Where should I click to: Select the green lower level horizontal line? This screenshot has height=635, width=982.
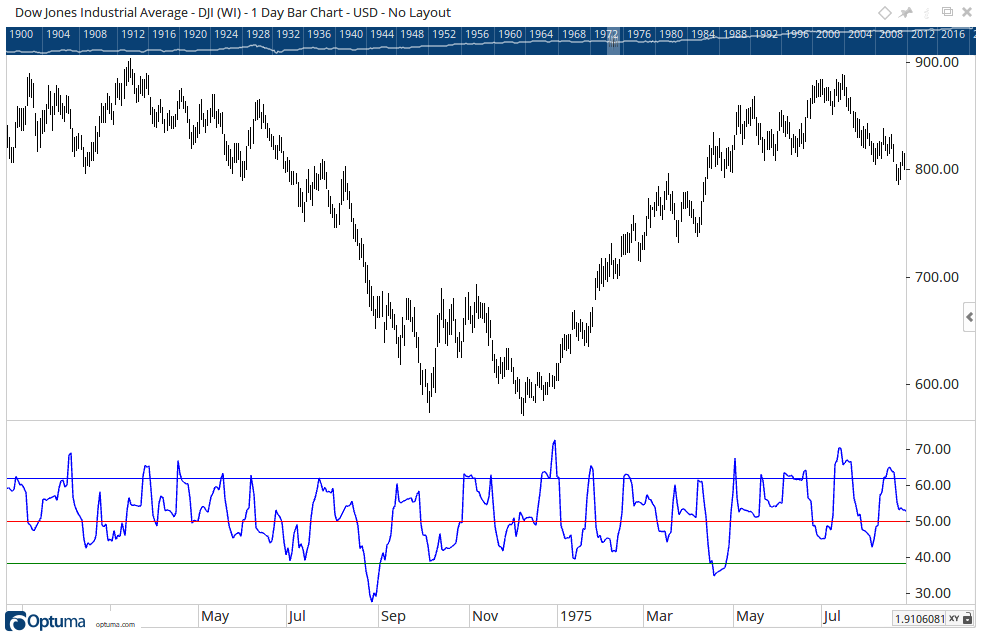(x=456, y=564)
